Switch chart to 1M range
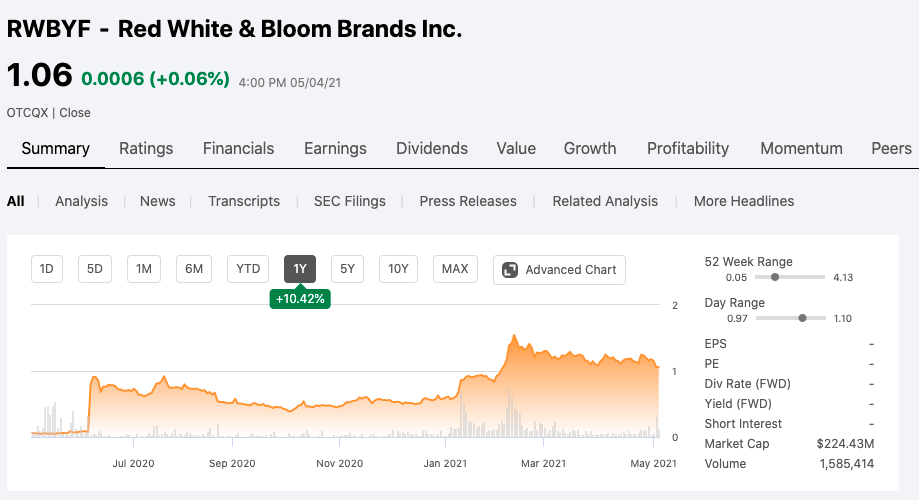Viewport: 919px width, 500px height. [x=144, y=269]
